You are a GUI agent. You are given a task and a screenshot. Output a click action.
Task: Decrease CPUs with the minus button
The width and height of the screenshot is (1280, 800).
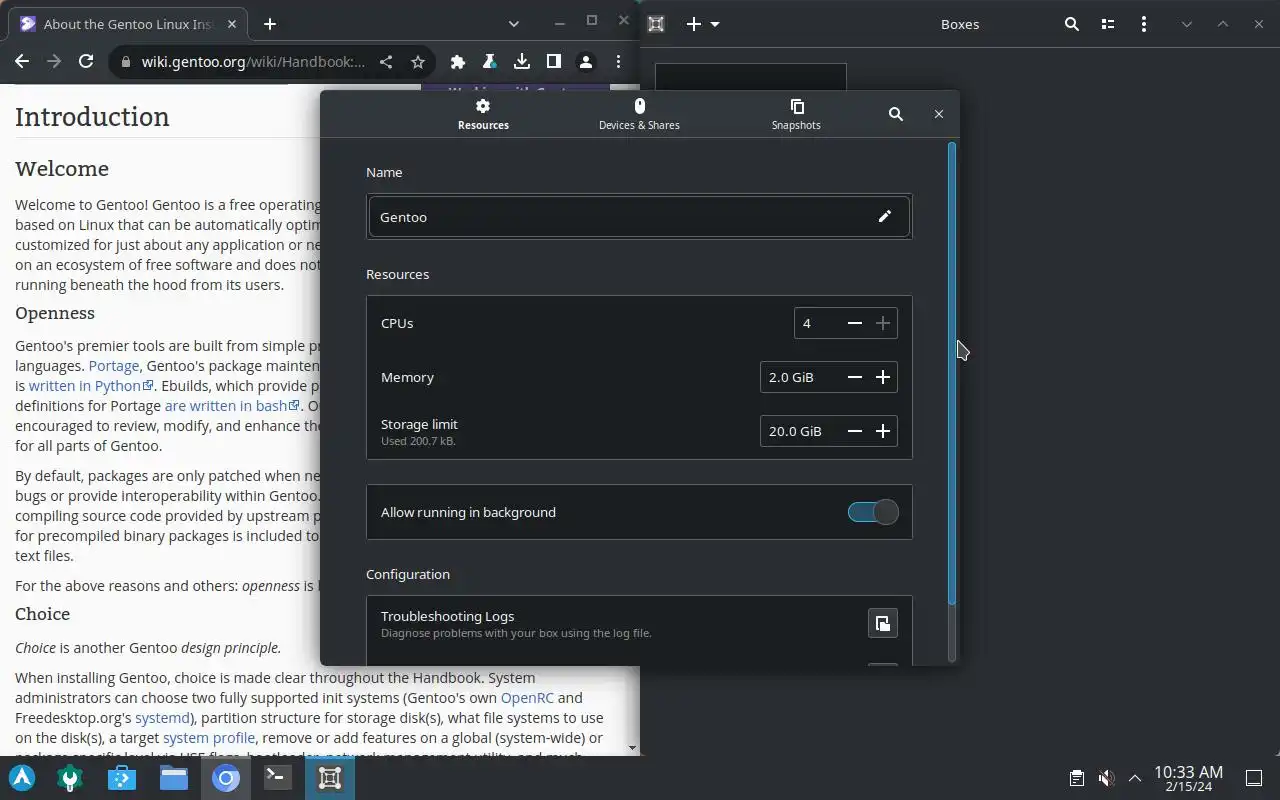click(855, 323)
